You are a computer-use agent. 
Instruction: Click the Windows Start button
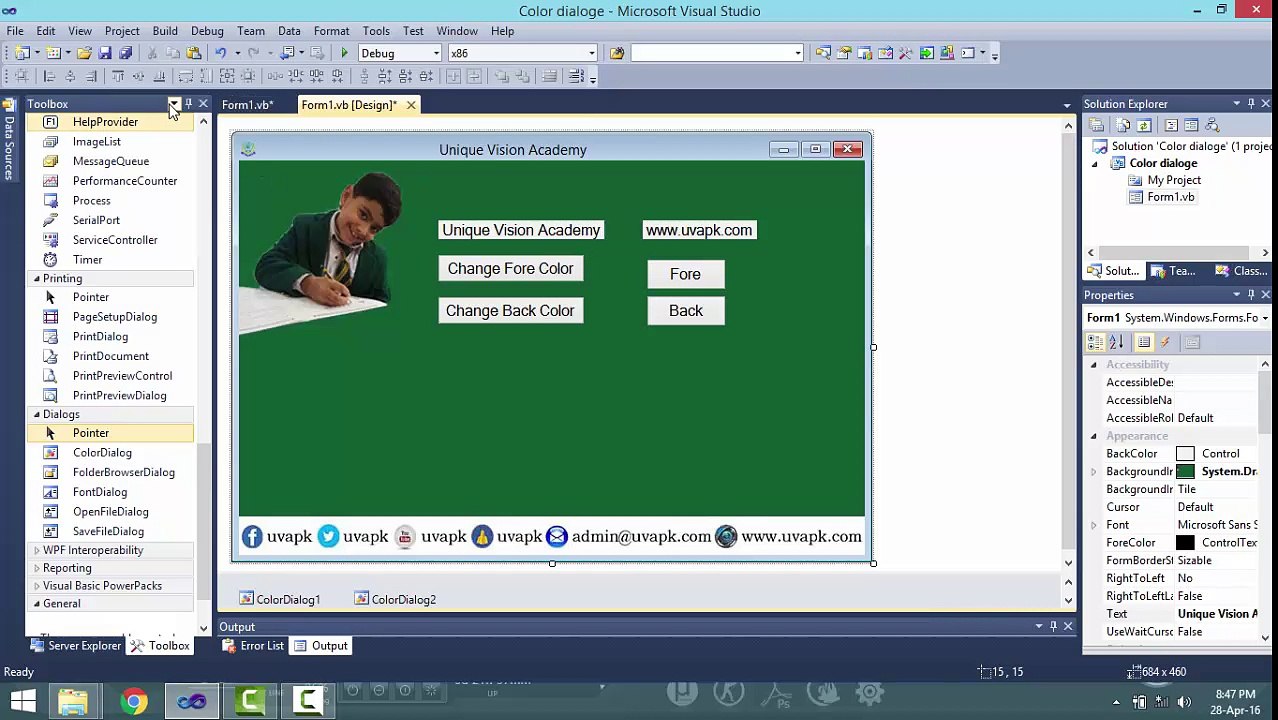point(23,701)
